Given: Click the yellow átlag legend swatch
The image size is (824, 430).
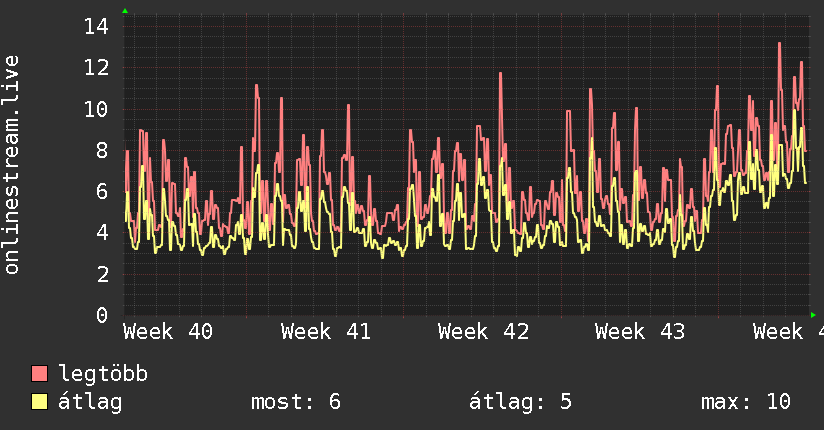Looking at the screenshot, I should (39, 402).
